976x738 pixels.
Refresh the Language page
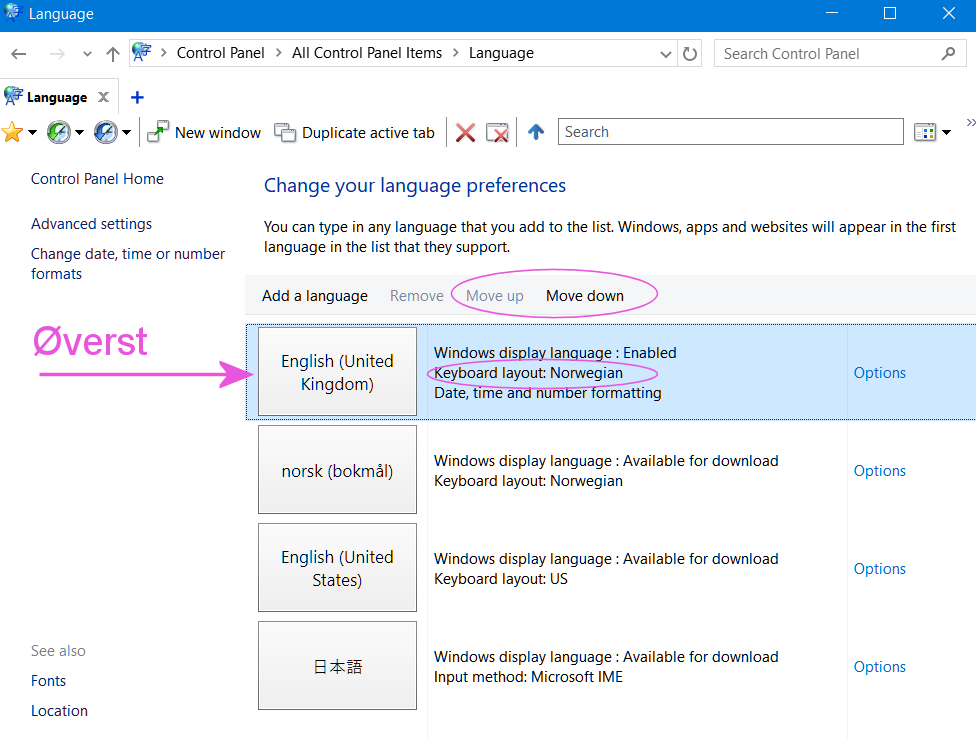[690, 54]
